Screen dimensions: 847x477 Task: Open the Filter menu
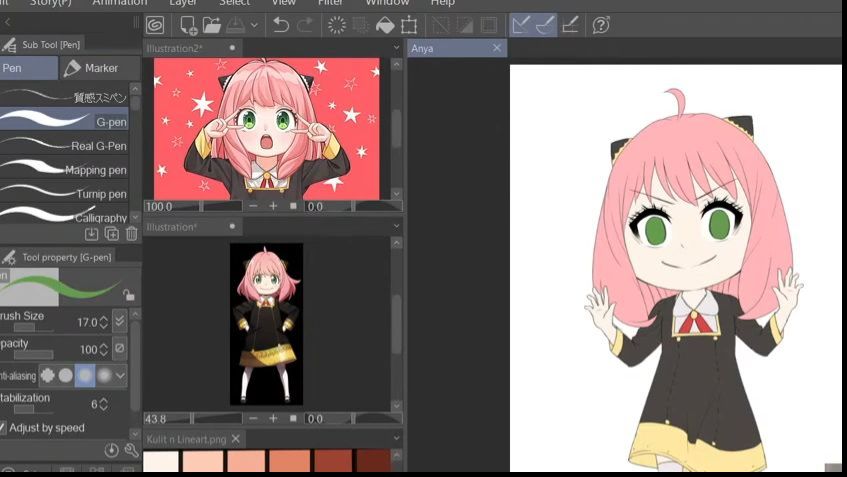(x=330, y=3)
